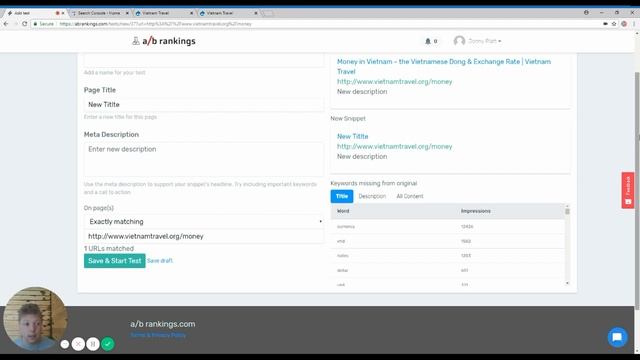The image size is (640, 360).
Task: Click the first keyword row in table
Action: [x=448, y=227]
